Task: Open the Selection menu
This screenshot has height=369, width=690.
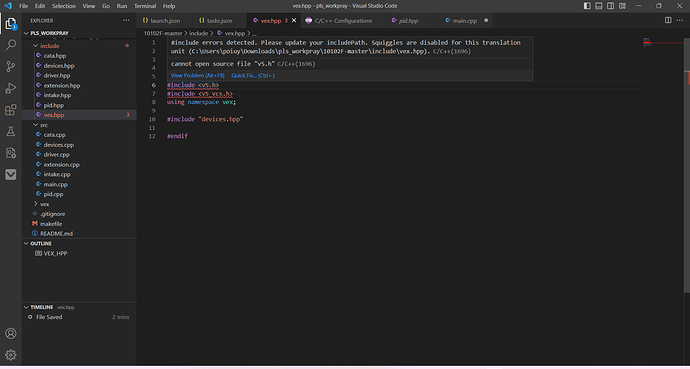Action: point(64,6)
